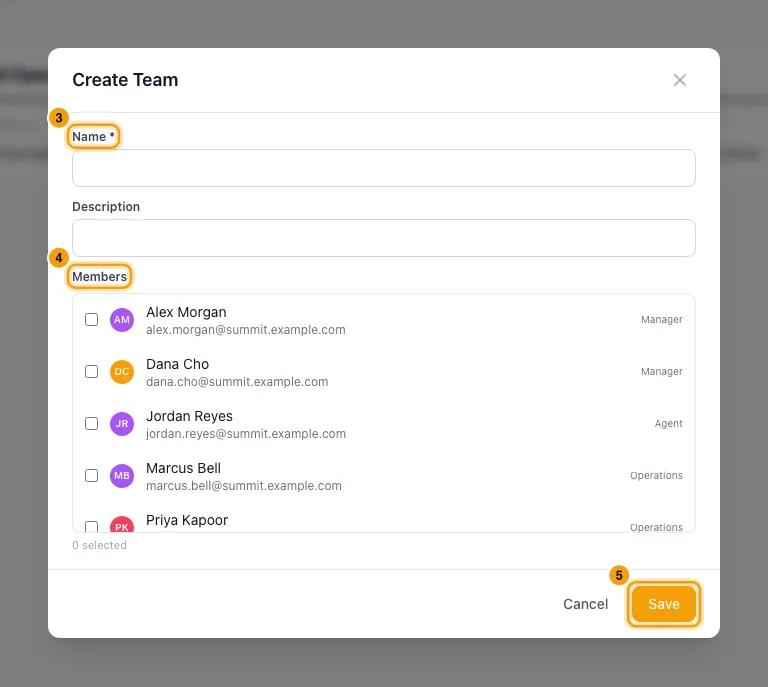Click the DC avatar for Dana Cho
Image resolution: width=768 pixels, height=687 pixels.
(122, 372)
